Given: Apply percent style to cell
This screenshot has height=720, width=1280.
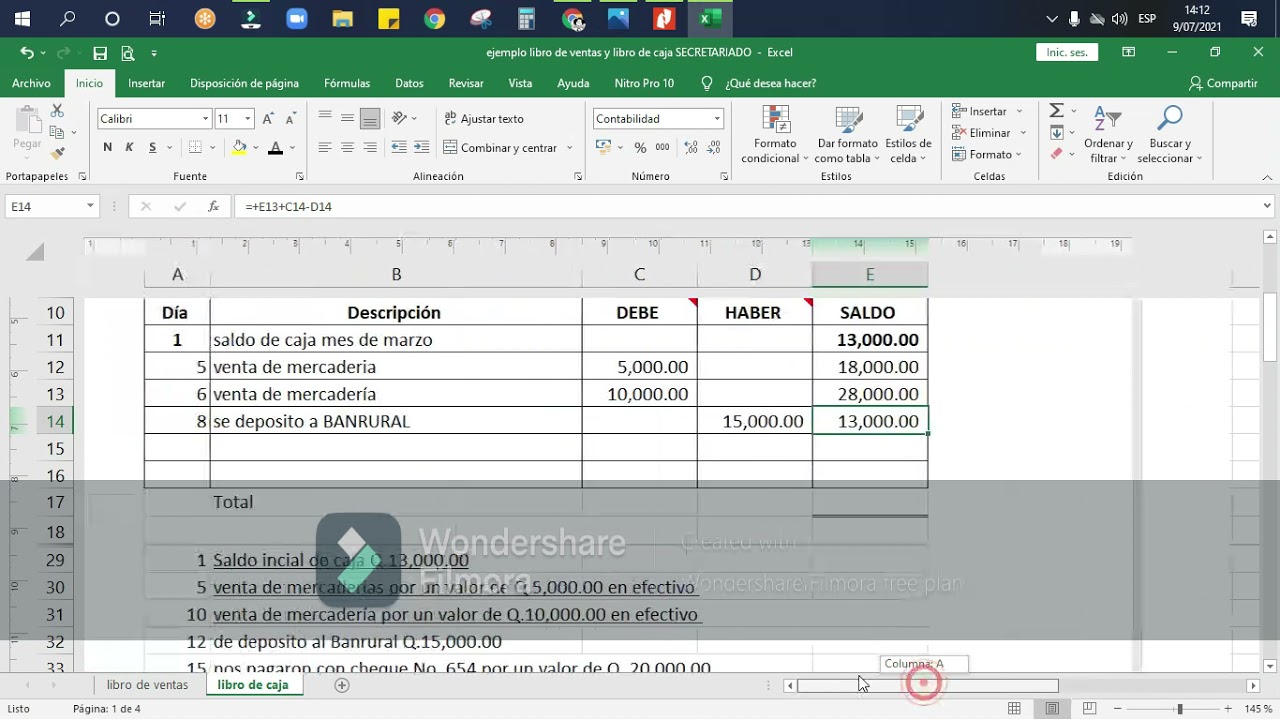Looking at the screenshot, I should click(x=640, y=148).
